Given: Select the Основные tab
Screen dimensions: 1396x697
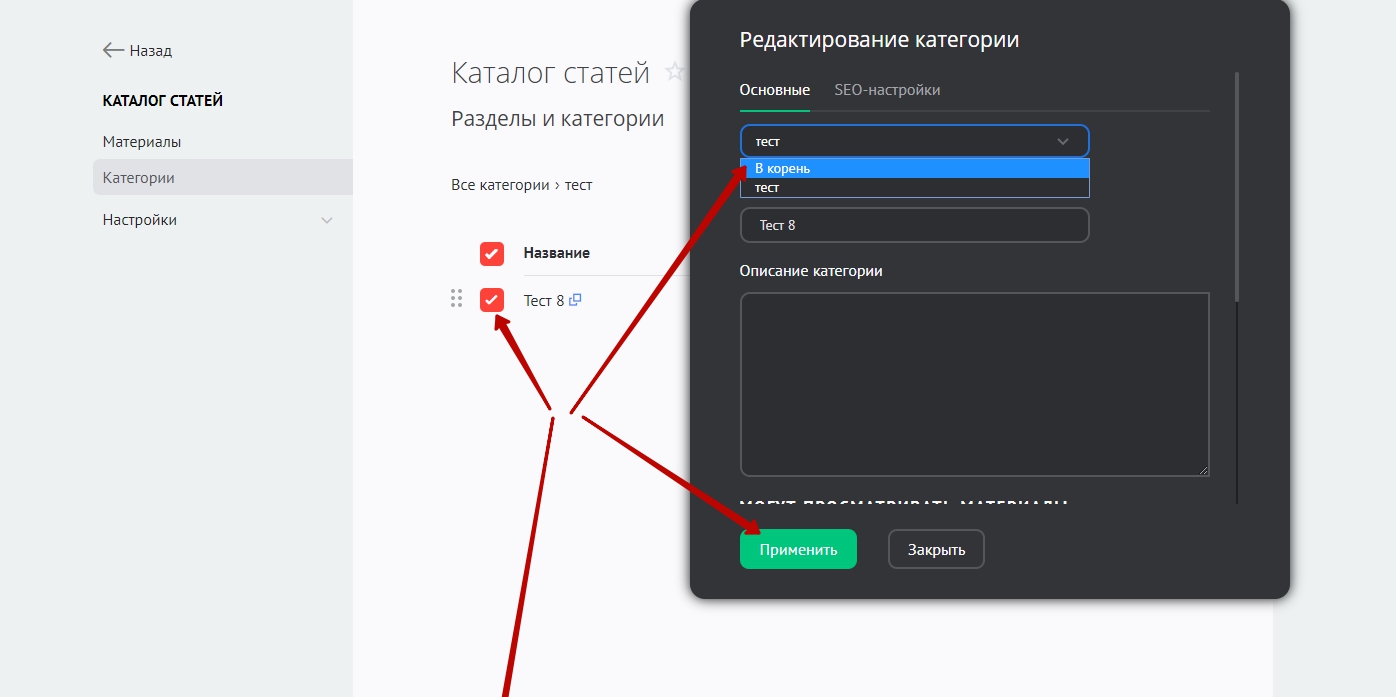Looking at the screenshot, I should (x=774, y=90).
